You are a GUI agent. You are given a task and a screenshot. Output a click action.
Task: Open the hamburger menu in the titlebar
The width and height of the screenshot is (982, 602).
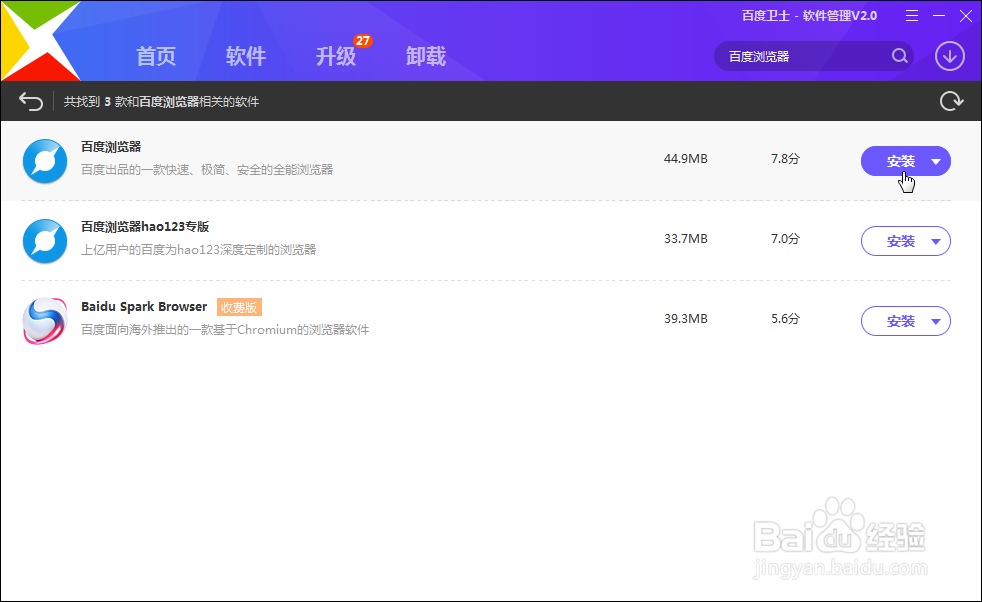(x=911, y=16)
